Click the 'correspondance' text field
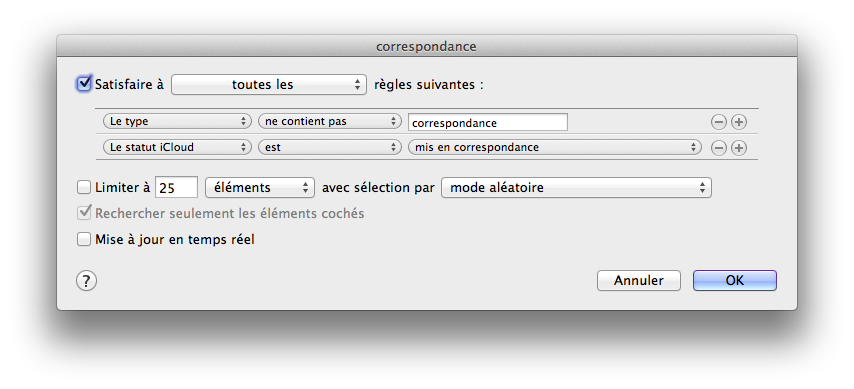Screen dimensions: 854x389 [x=488, y=123]
